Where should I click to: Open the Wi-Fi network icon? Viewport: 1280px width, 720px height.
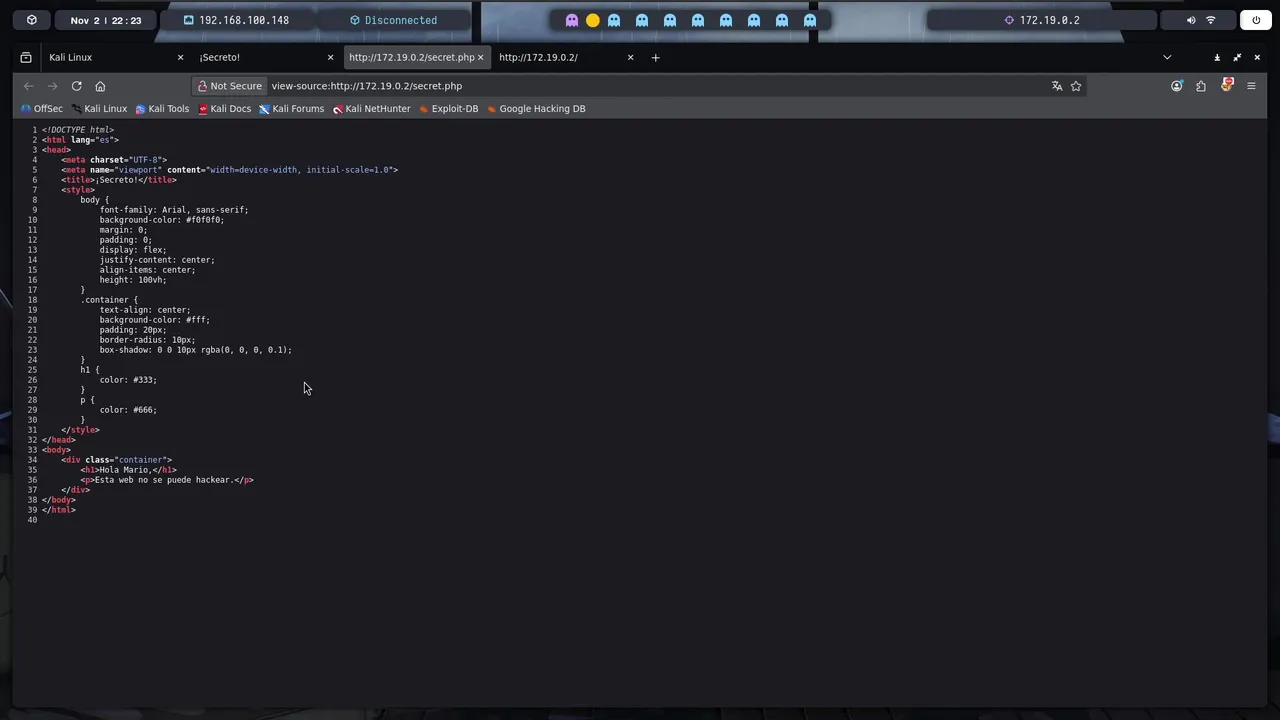[1211, 20]
